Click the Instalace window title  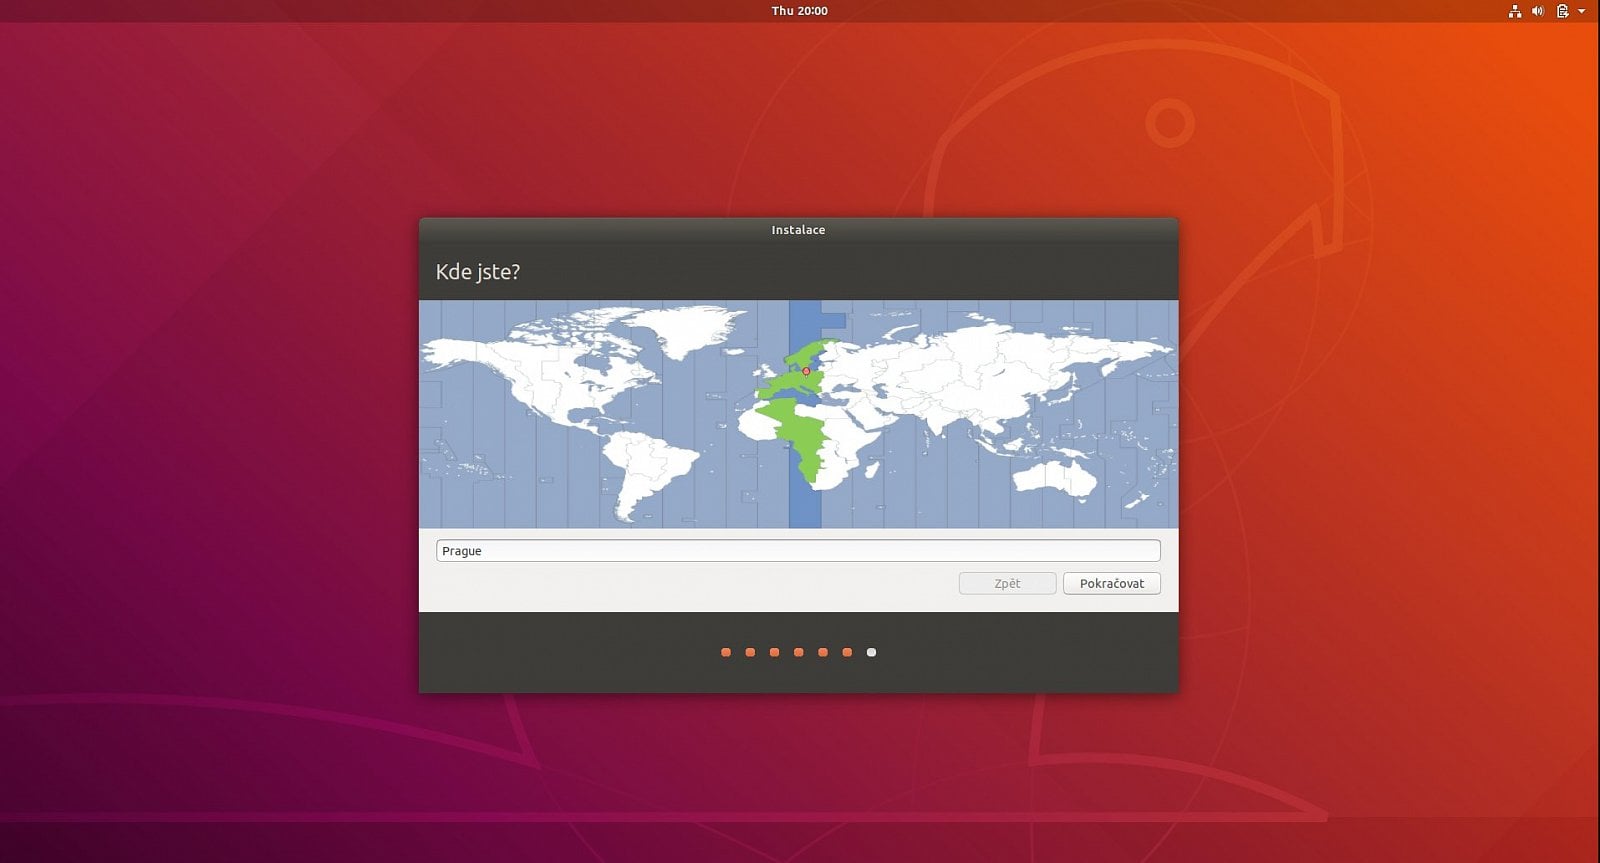point(798,230)
